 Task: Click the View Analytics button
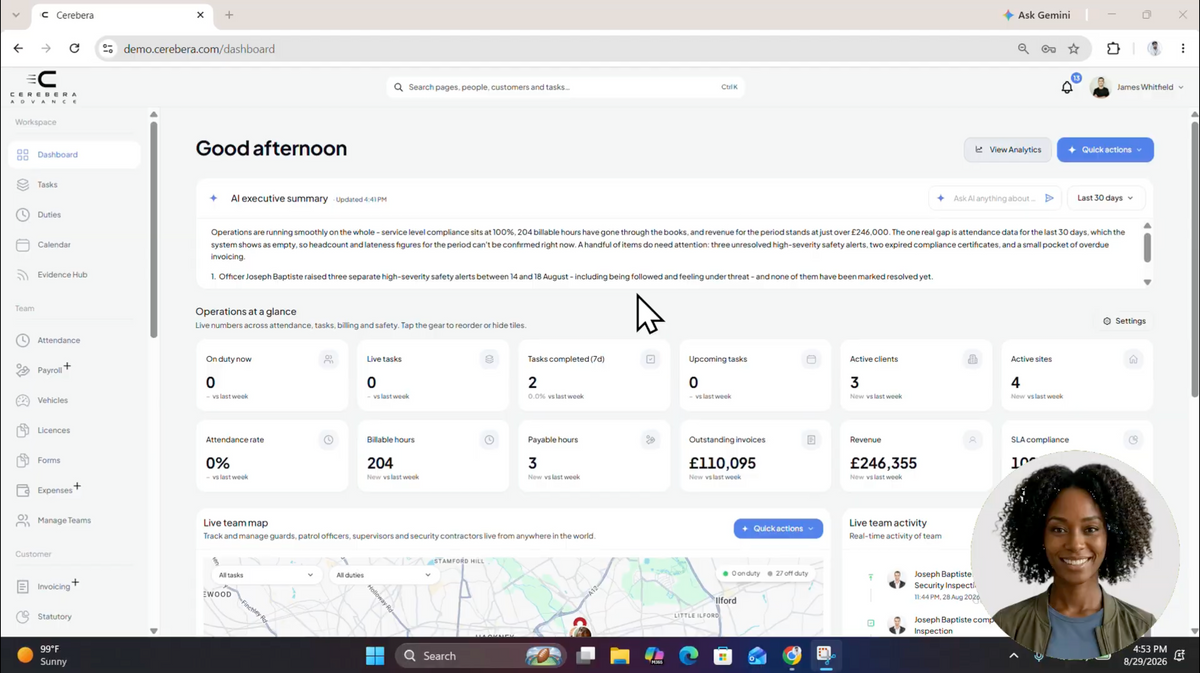point(1008,150)
